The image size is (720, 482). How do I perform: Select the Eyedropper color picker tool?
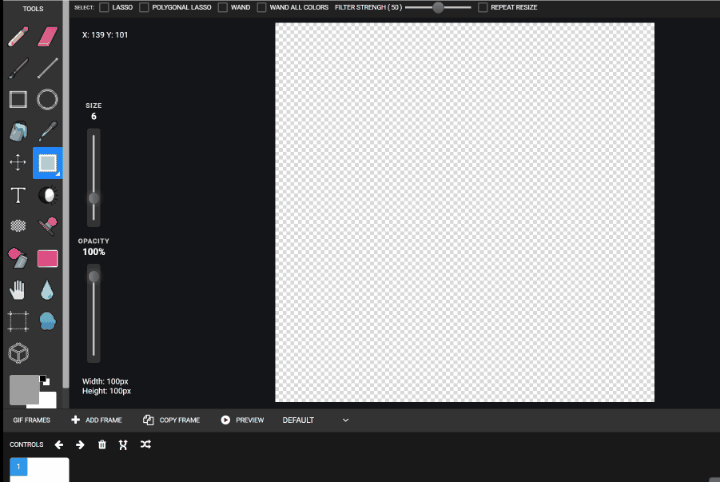click(47, 131)
